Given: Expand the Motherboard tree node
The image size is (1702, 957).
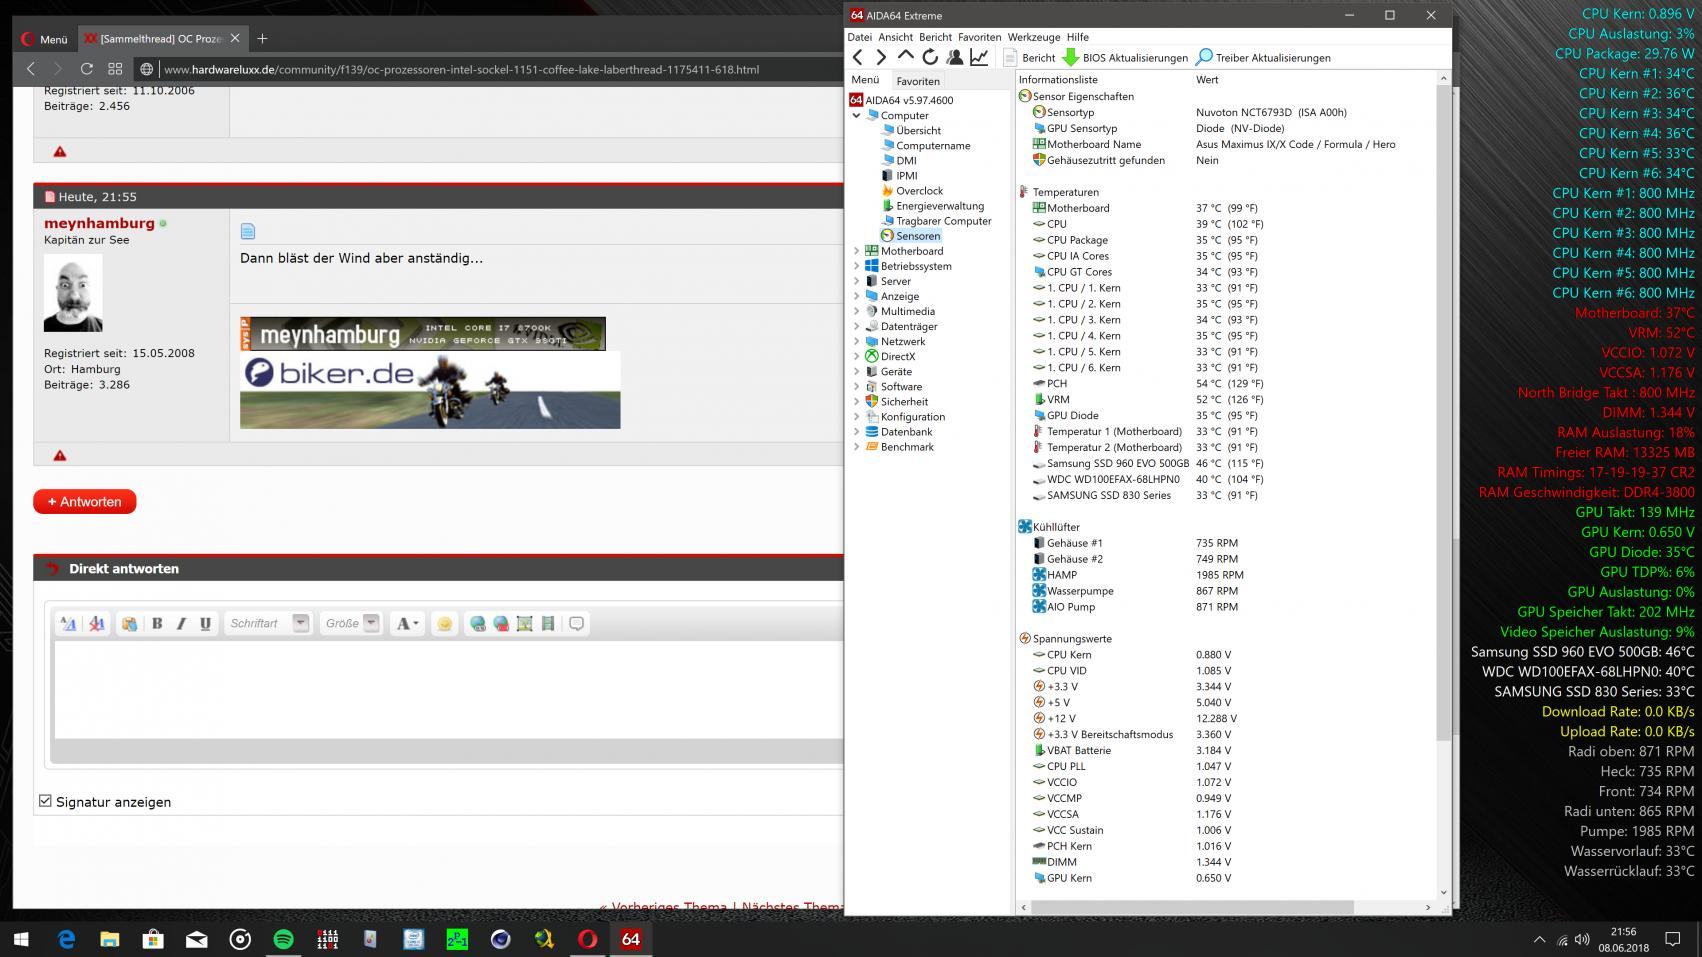Looking at the screenshot, I should pyautogui.click(x=856, y=251).
